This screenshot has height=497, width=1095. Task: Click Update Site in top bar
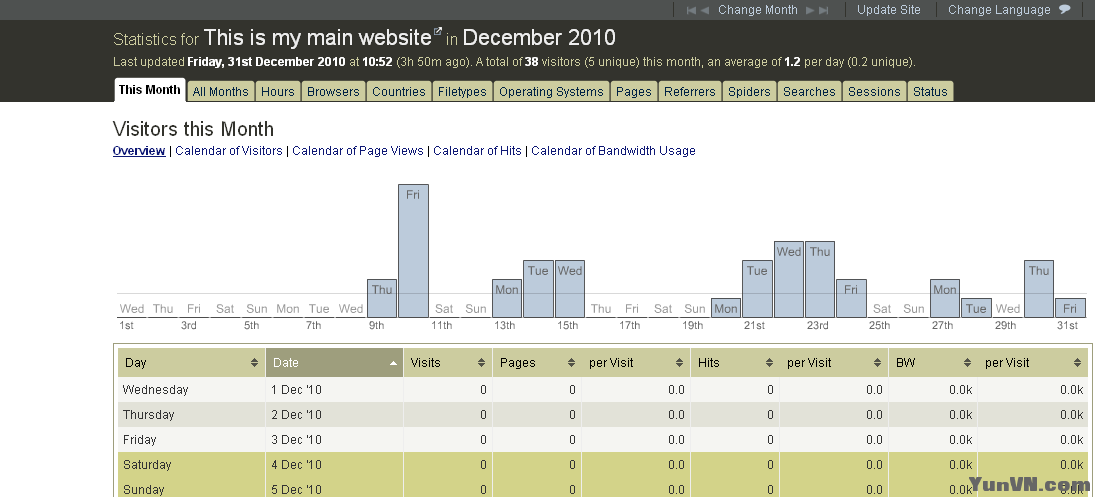(x=889, y=10)
